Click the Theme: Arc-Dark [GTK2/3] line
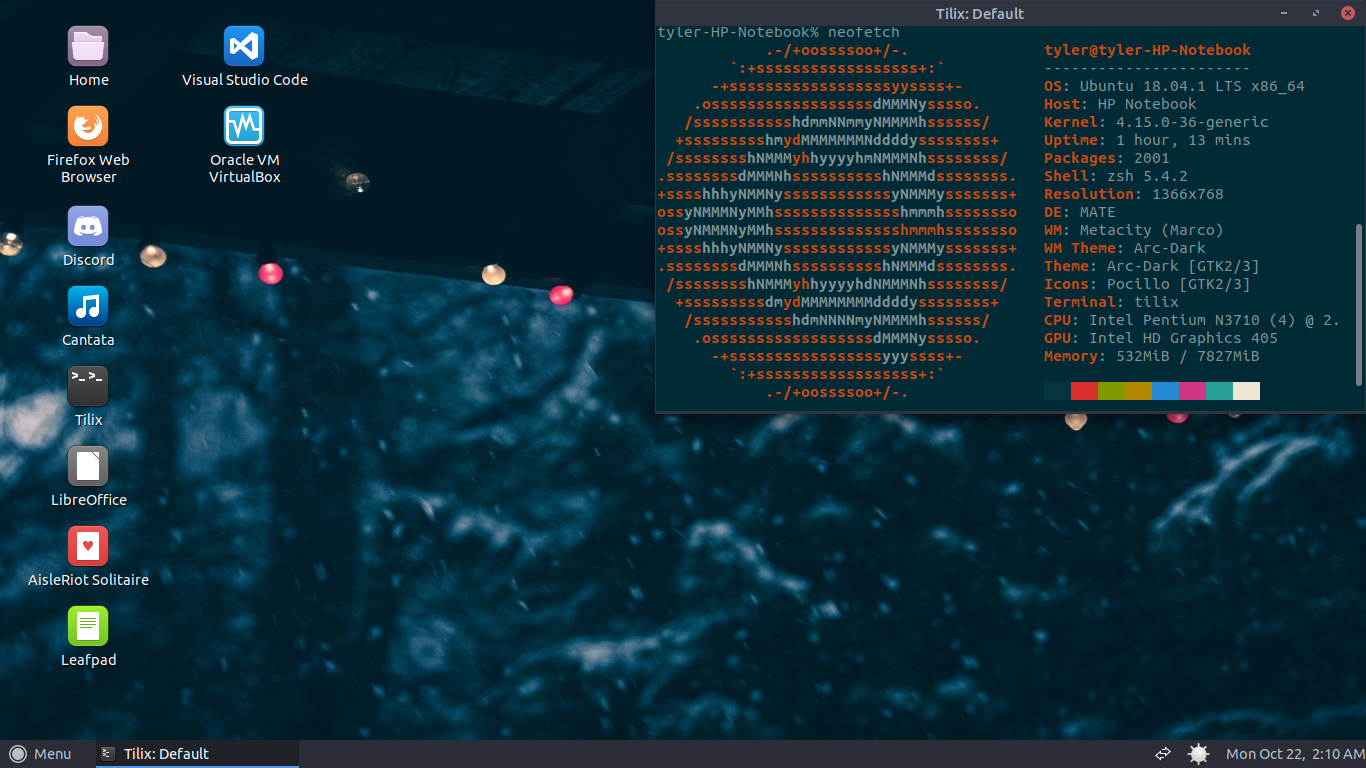This screenshot has width=1366, height=768. click(1152, 266)
